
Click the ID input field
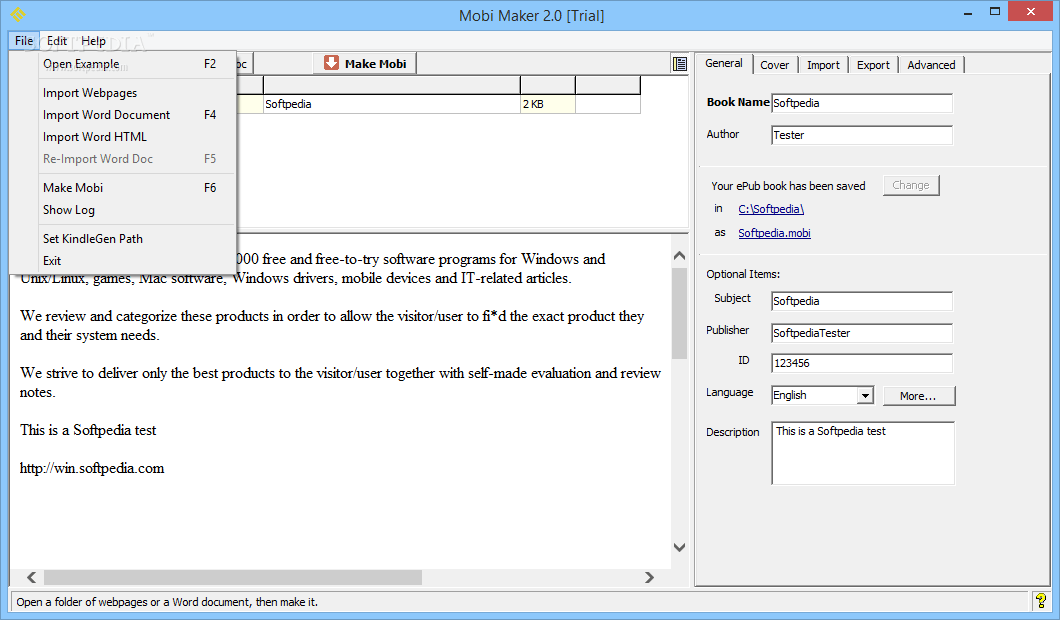click(x=862, y=363)
